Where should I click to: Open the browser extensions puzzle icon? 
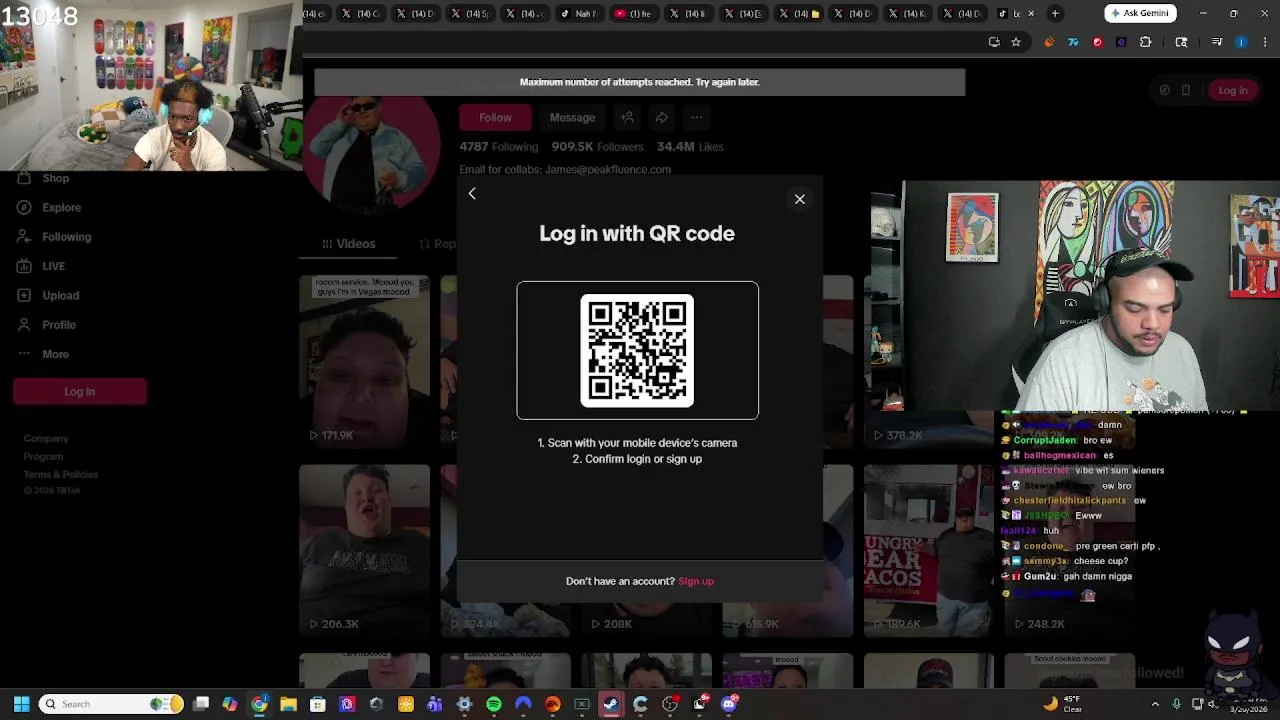[x=1146, y=42]
